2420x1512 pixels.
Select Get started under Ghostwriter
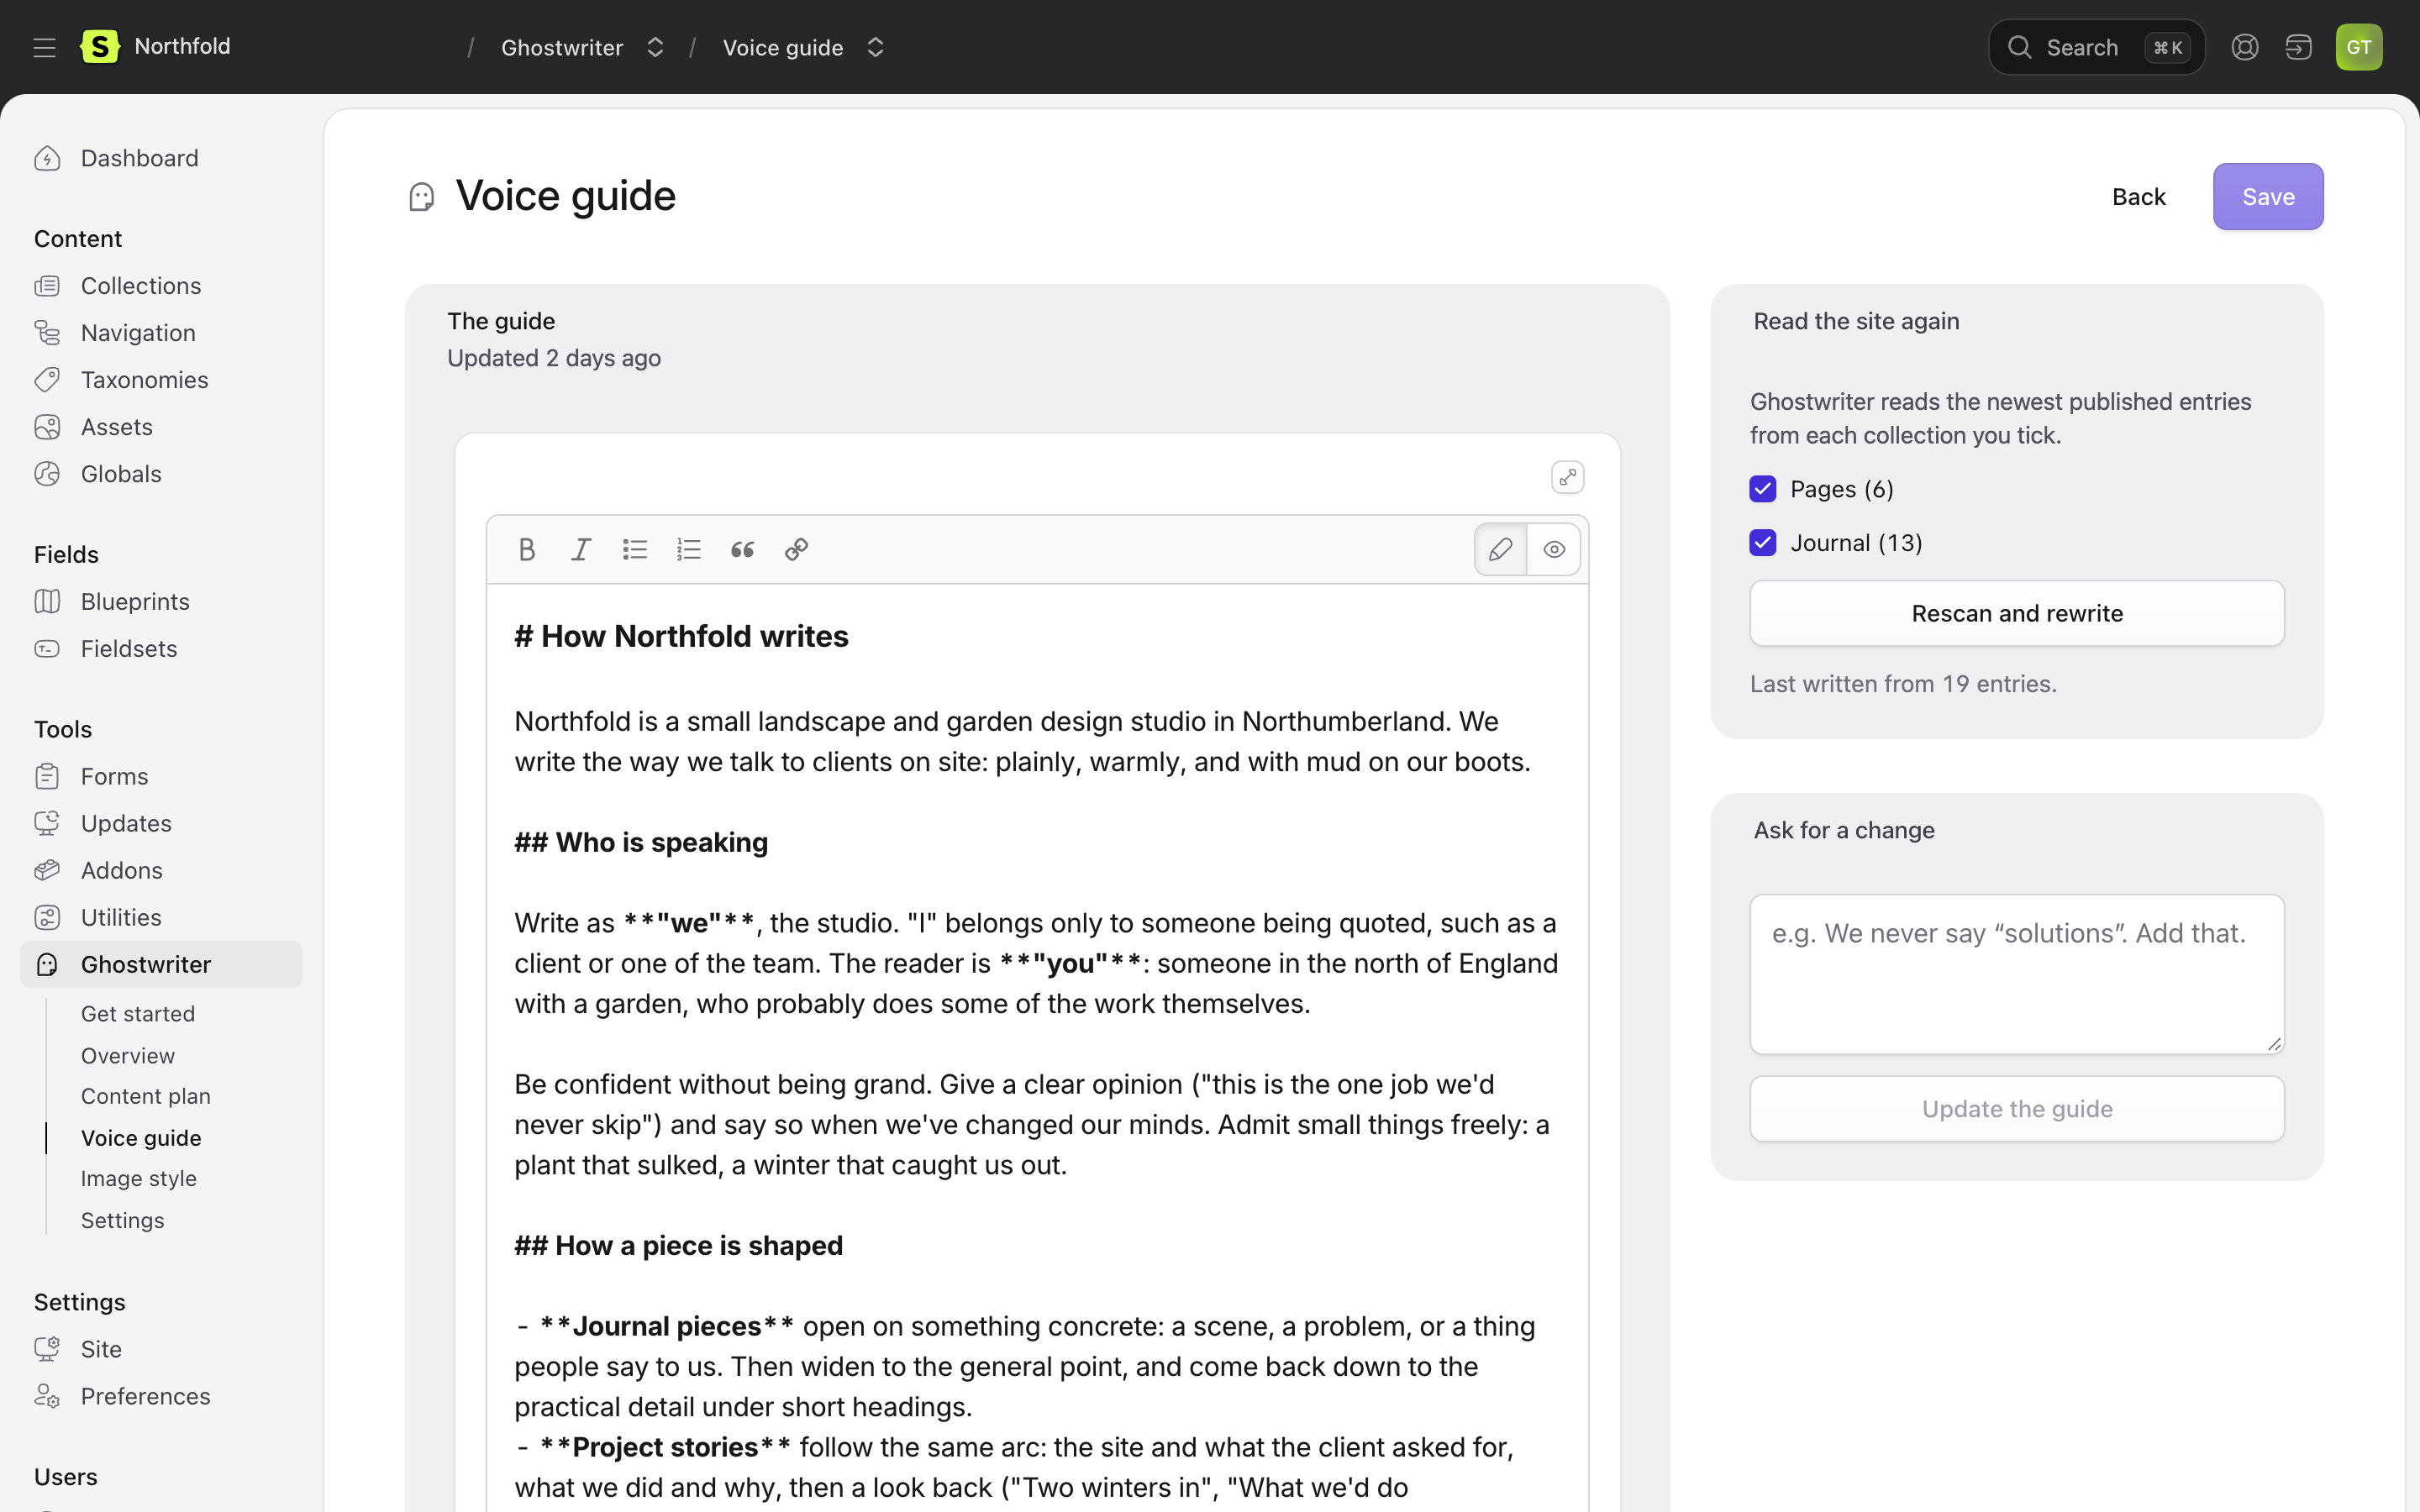click(x=138, y=1014)
